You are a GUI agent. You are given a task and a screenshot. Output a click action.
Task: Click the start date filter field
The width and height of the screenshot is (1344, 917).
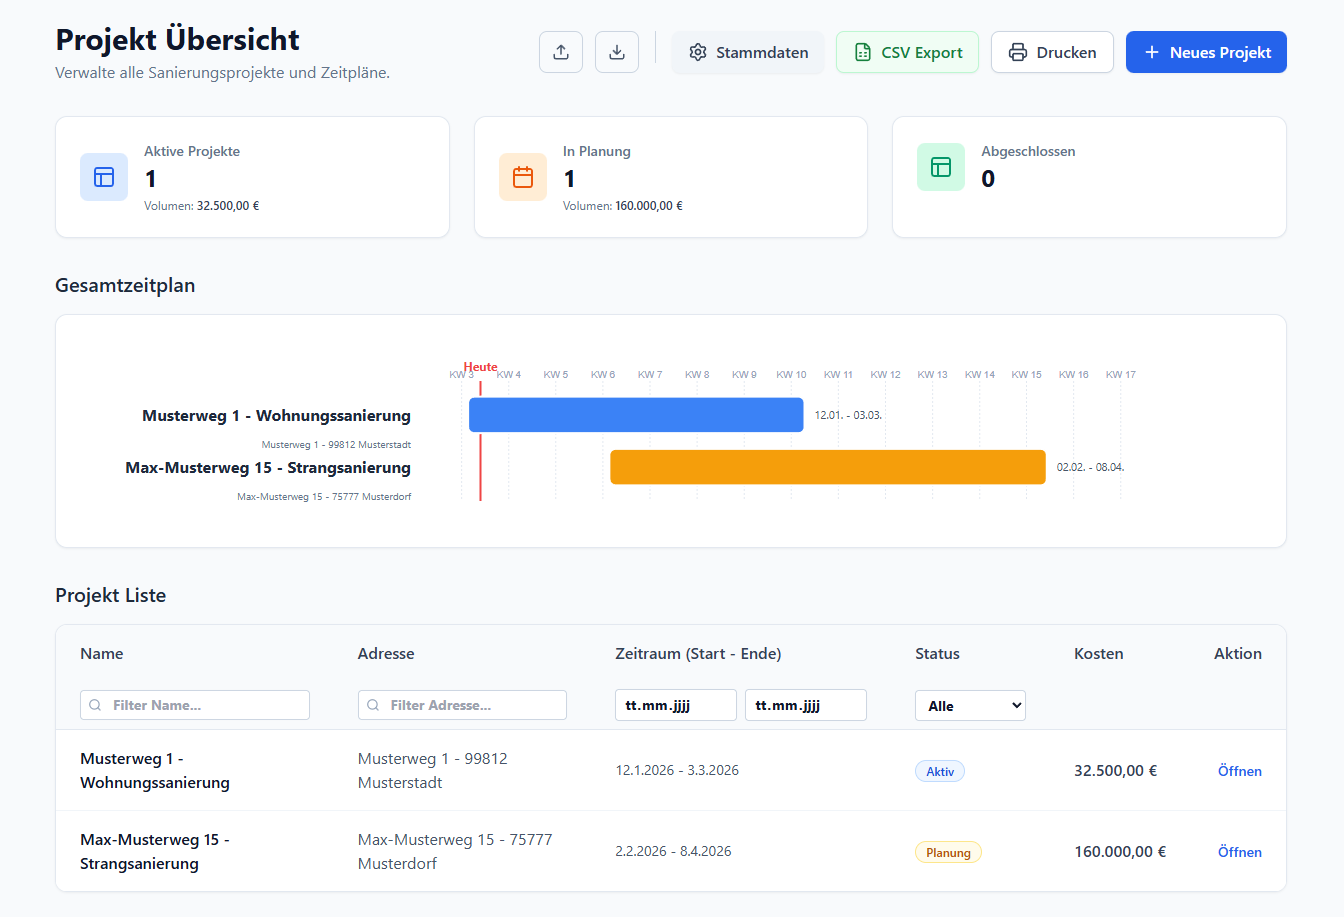point(676,705)
